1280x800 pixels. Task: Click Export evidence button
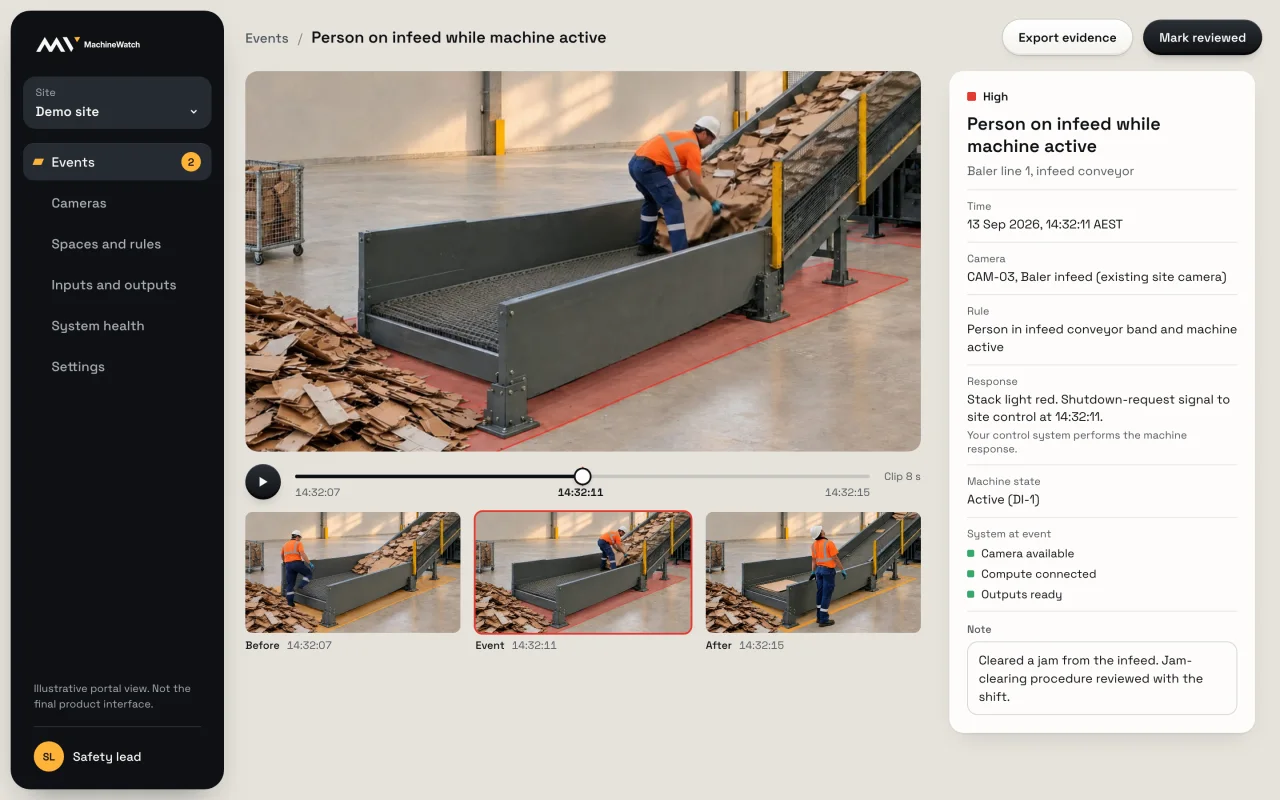tap(1067, 38)
